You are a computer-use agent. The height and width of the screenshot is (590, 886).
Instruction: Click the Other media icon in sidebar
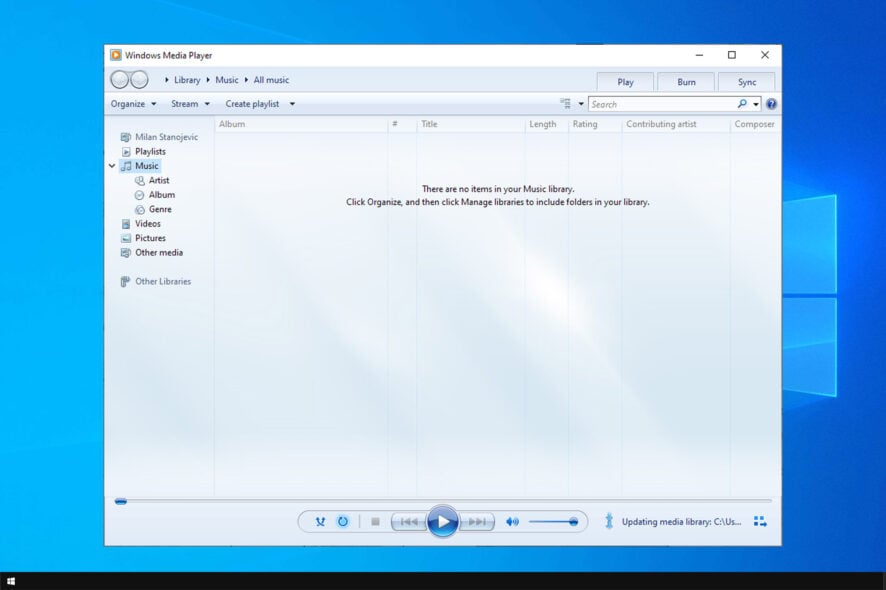(126, 253)
